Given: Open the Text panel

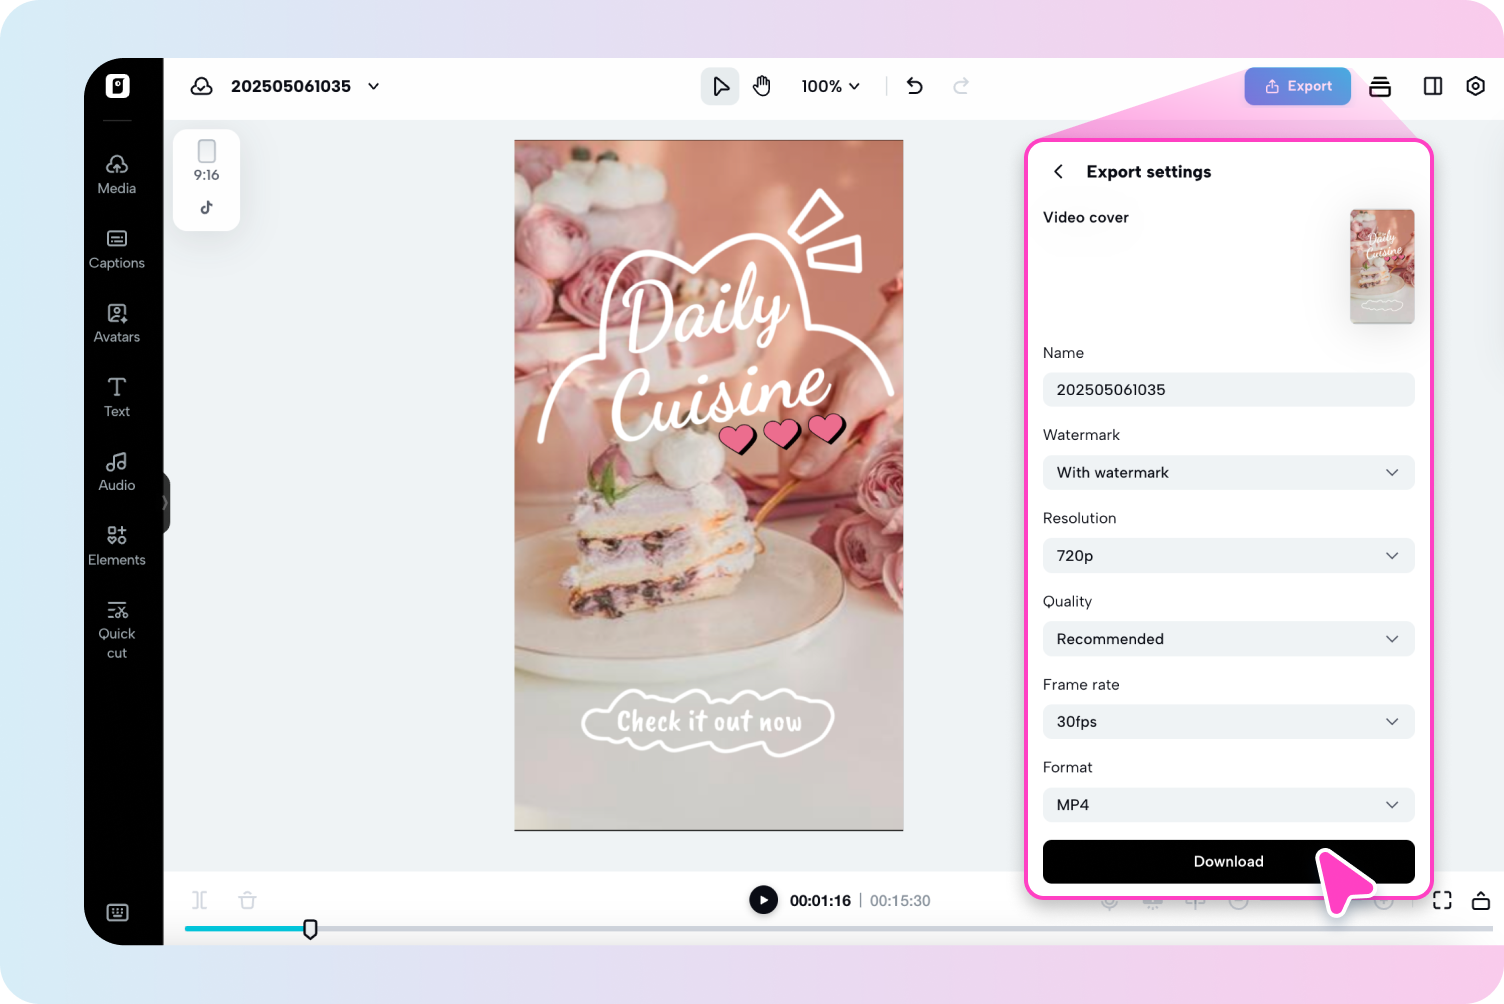Looking at the screenshot, I should 117,398.
